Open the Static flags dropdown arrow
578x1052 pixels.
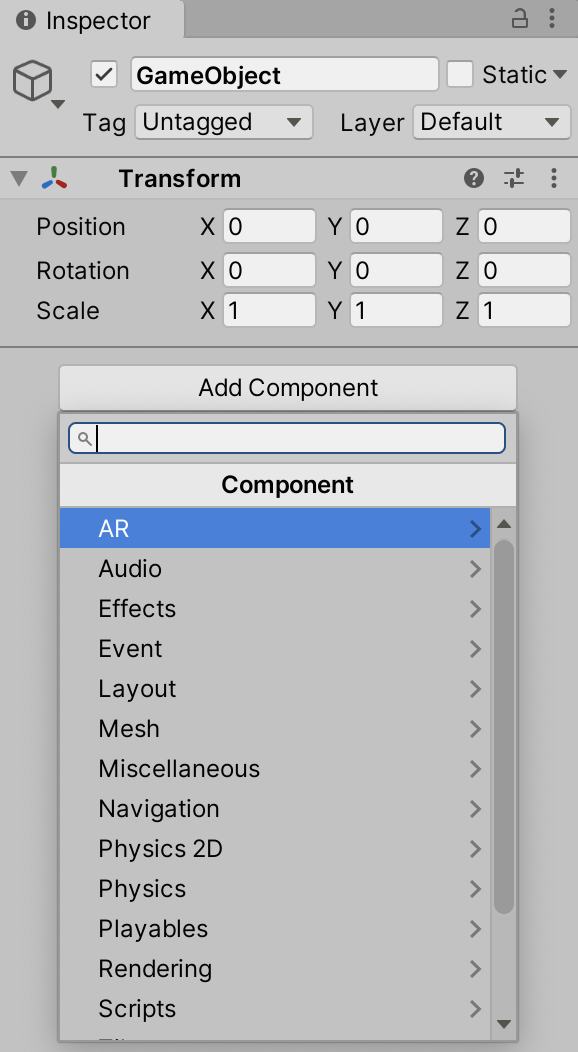pyautogui.click(x=560, y=74)
